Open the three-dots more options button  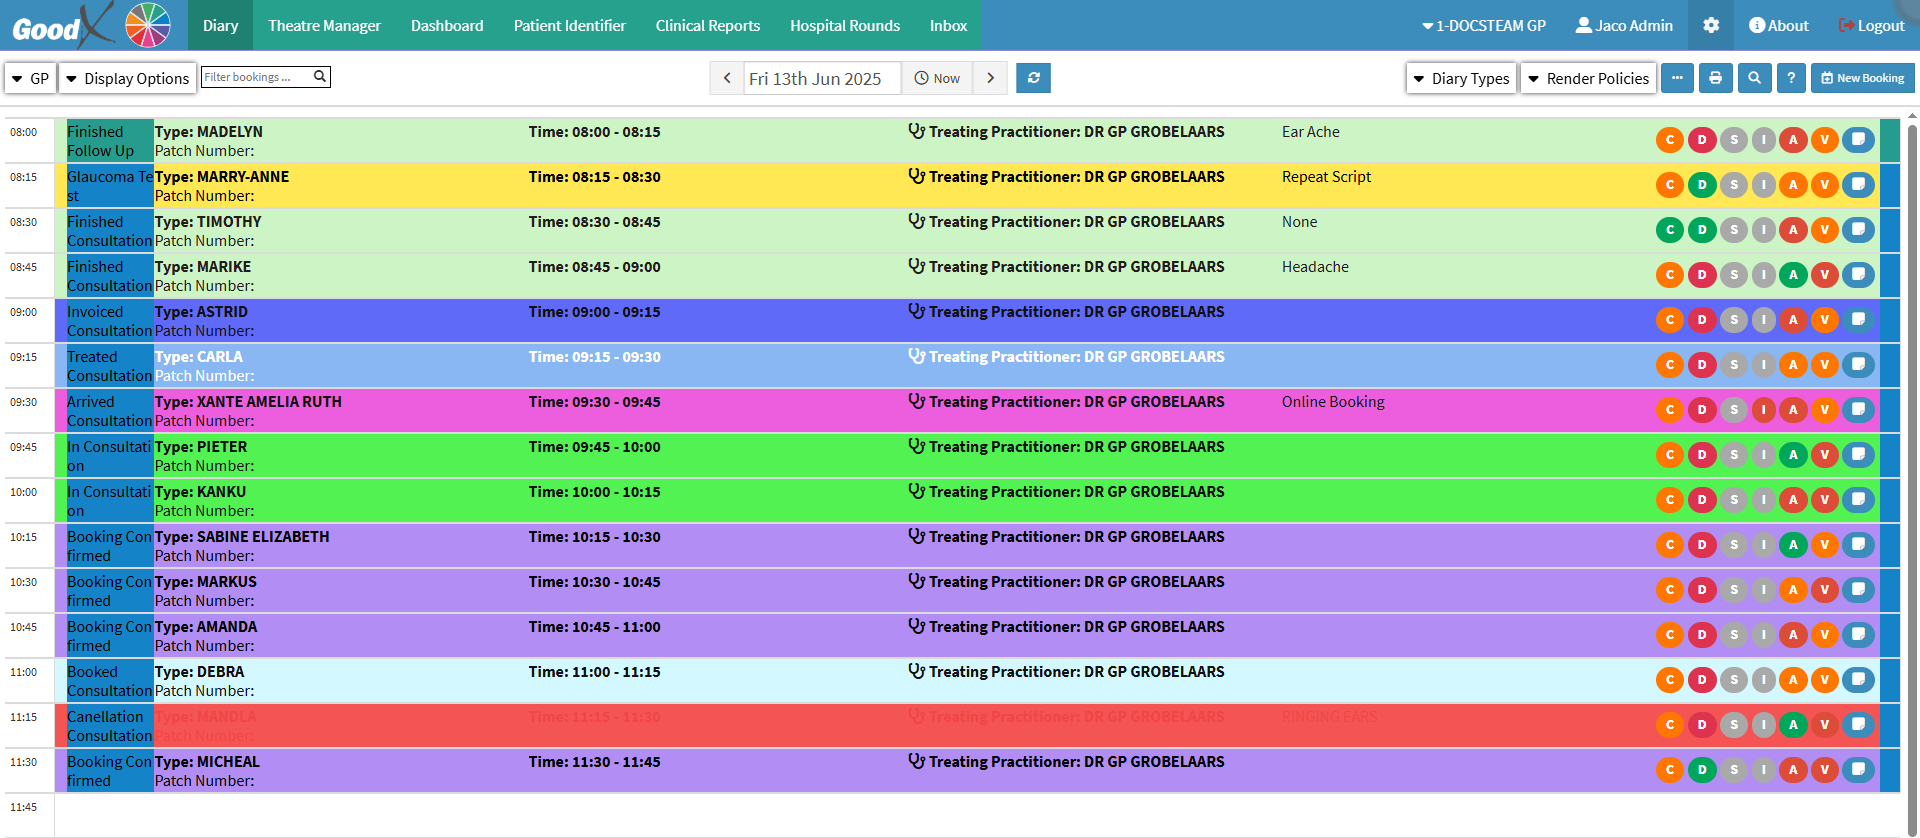tap(1677, 78)
